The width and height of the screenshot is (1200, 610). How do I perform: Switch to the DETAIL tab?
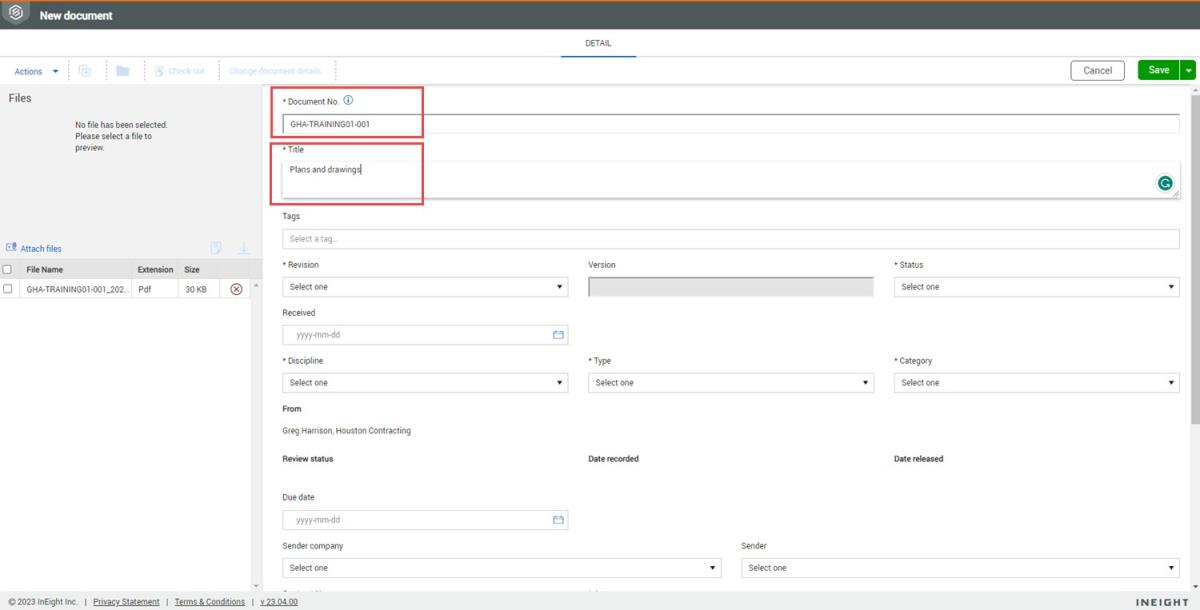(x=598, y=44)
